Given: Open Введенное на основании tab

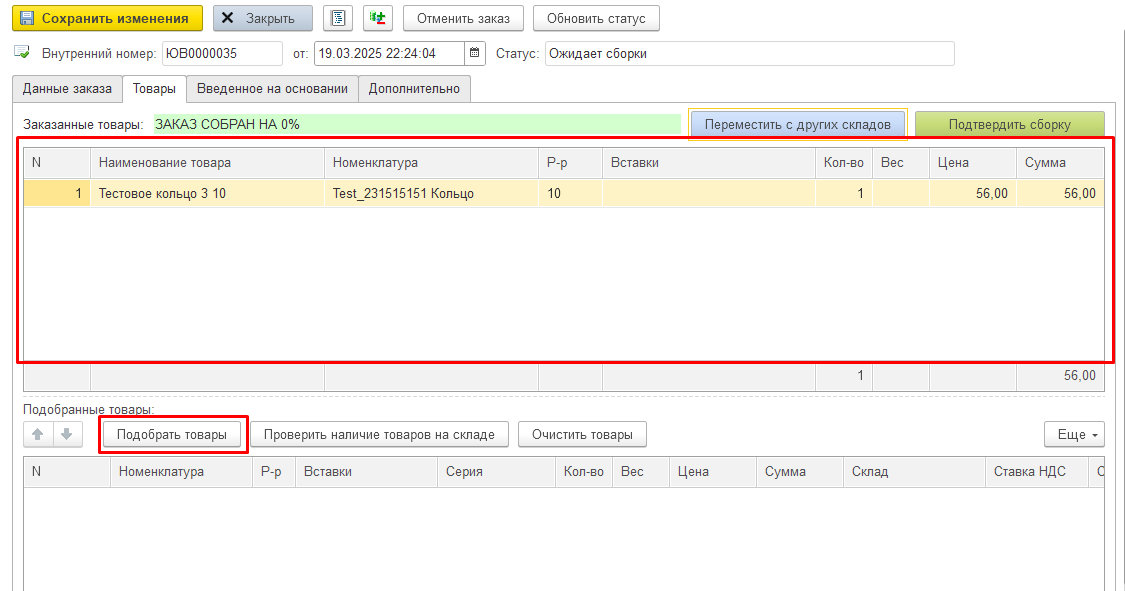Looking at the screenshot, I should click(x=273, y=88).
